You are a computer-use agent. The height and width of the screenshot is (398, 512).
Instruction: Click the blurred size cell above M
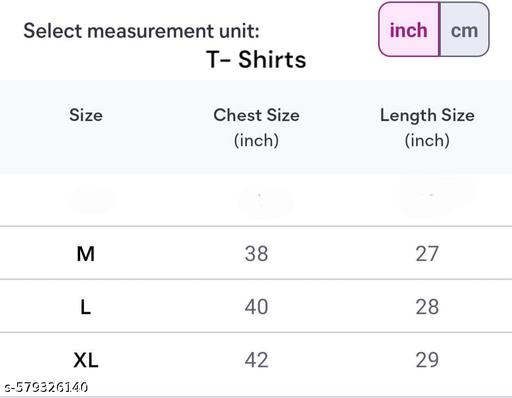pos(91,199)
